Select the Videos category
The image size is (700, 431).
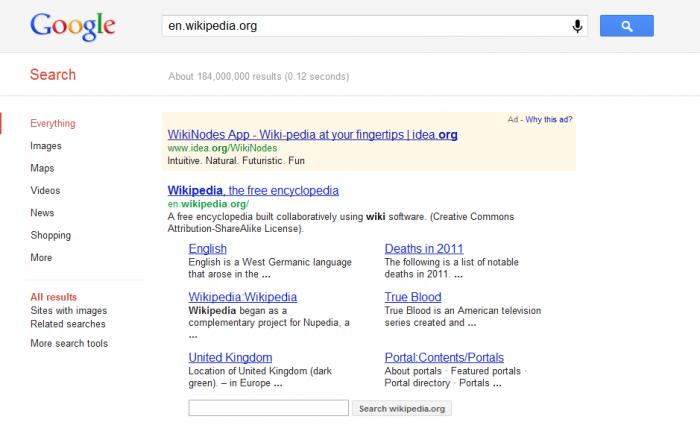[45, 191]
